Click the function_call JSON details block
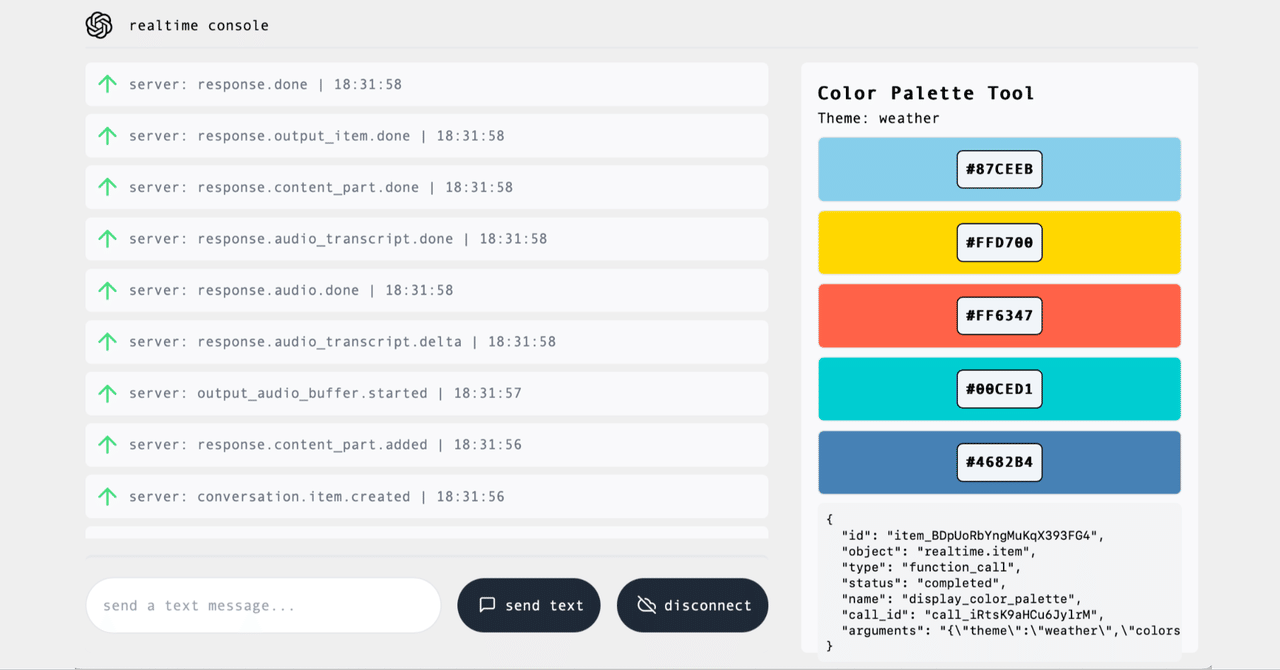This screenshot has height=670, width=1280. tap(999, 583)
